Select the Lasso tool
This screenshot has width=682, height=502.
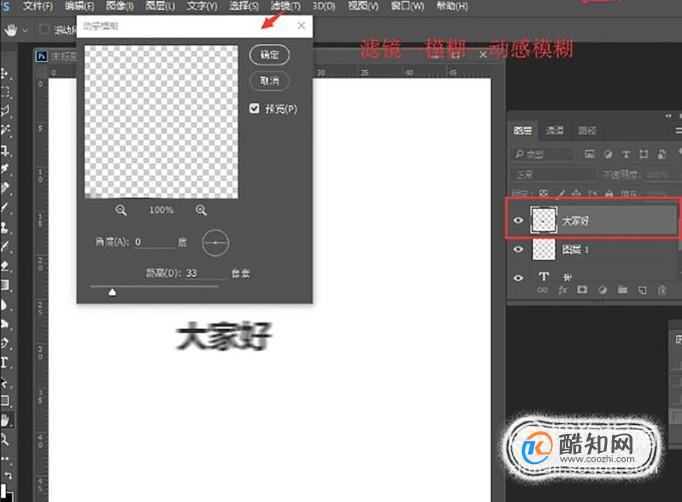pyautogui.click(x=5, y=111)
